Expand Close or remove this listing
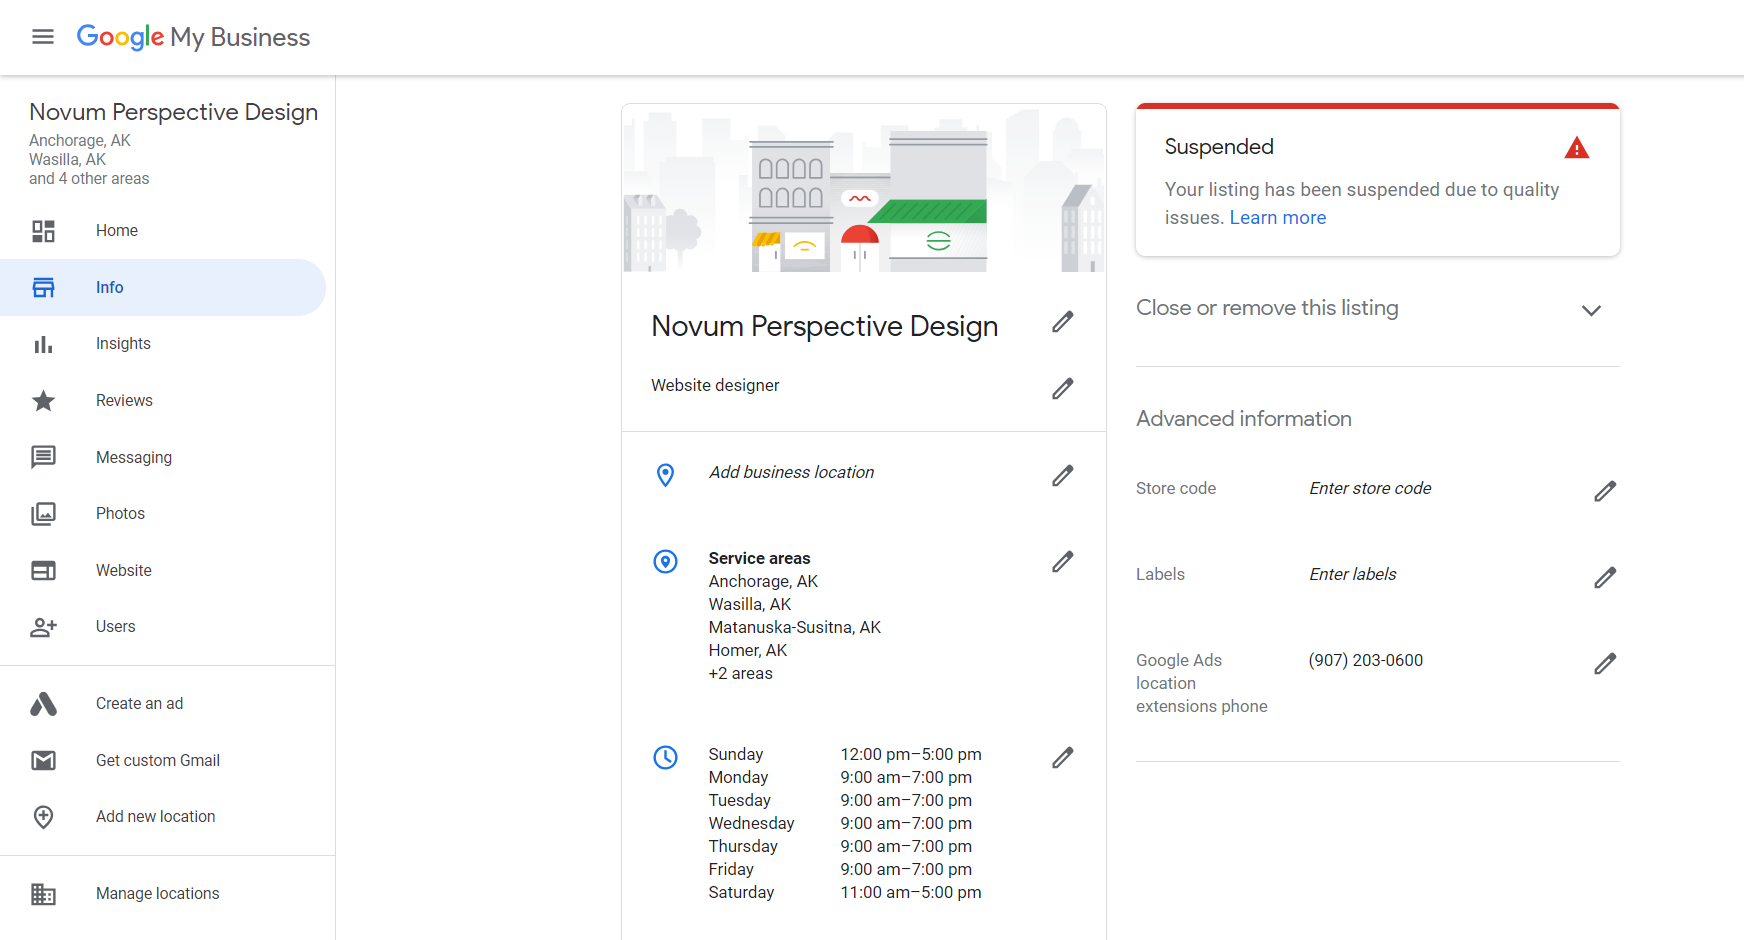 click(1591, 310)
